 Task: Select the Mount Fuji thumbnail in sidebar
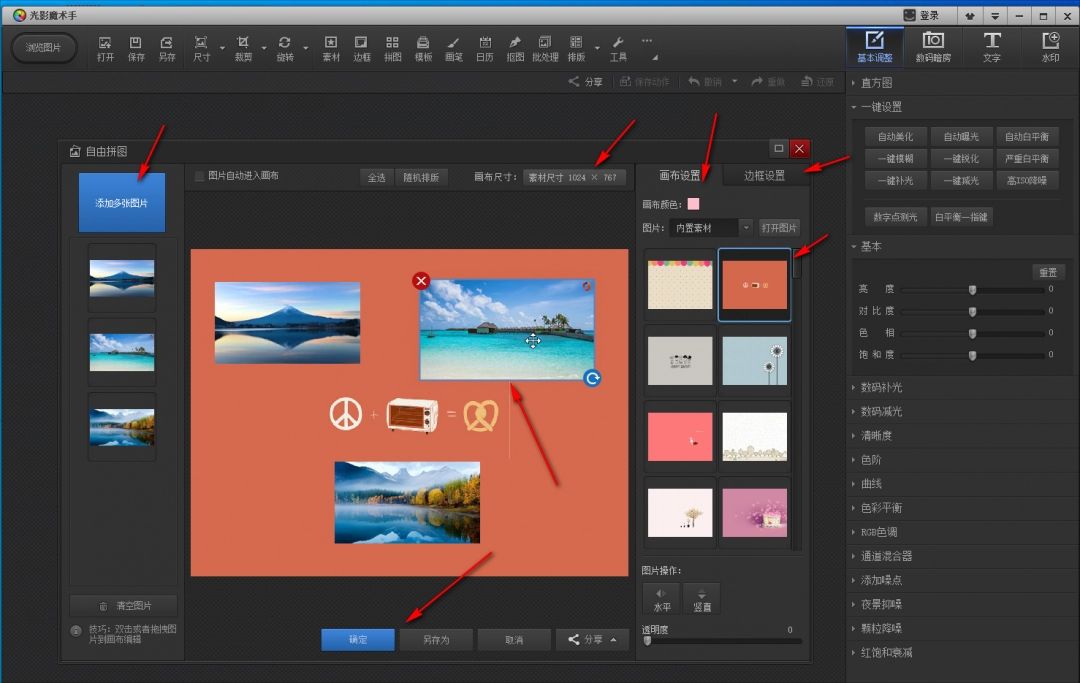pos(122,278)
